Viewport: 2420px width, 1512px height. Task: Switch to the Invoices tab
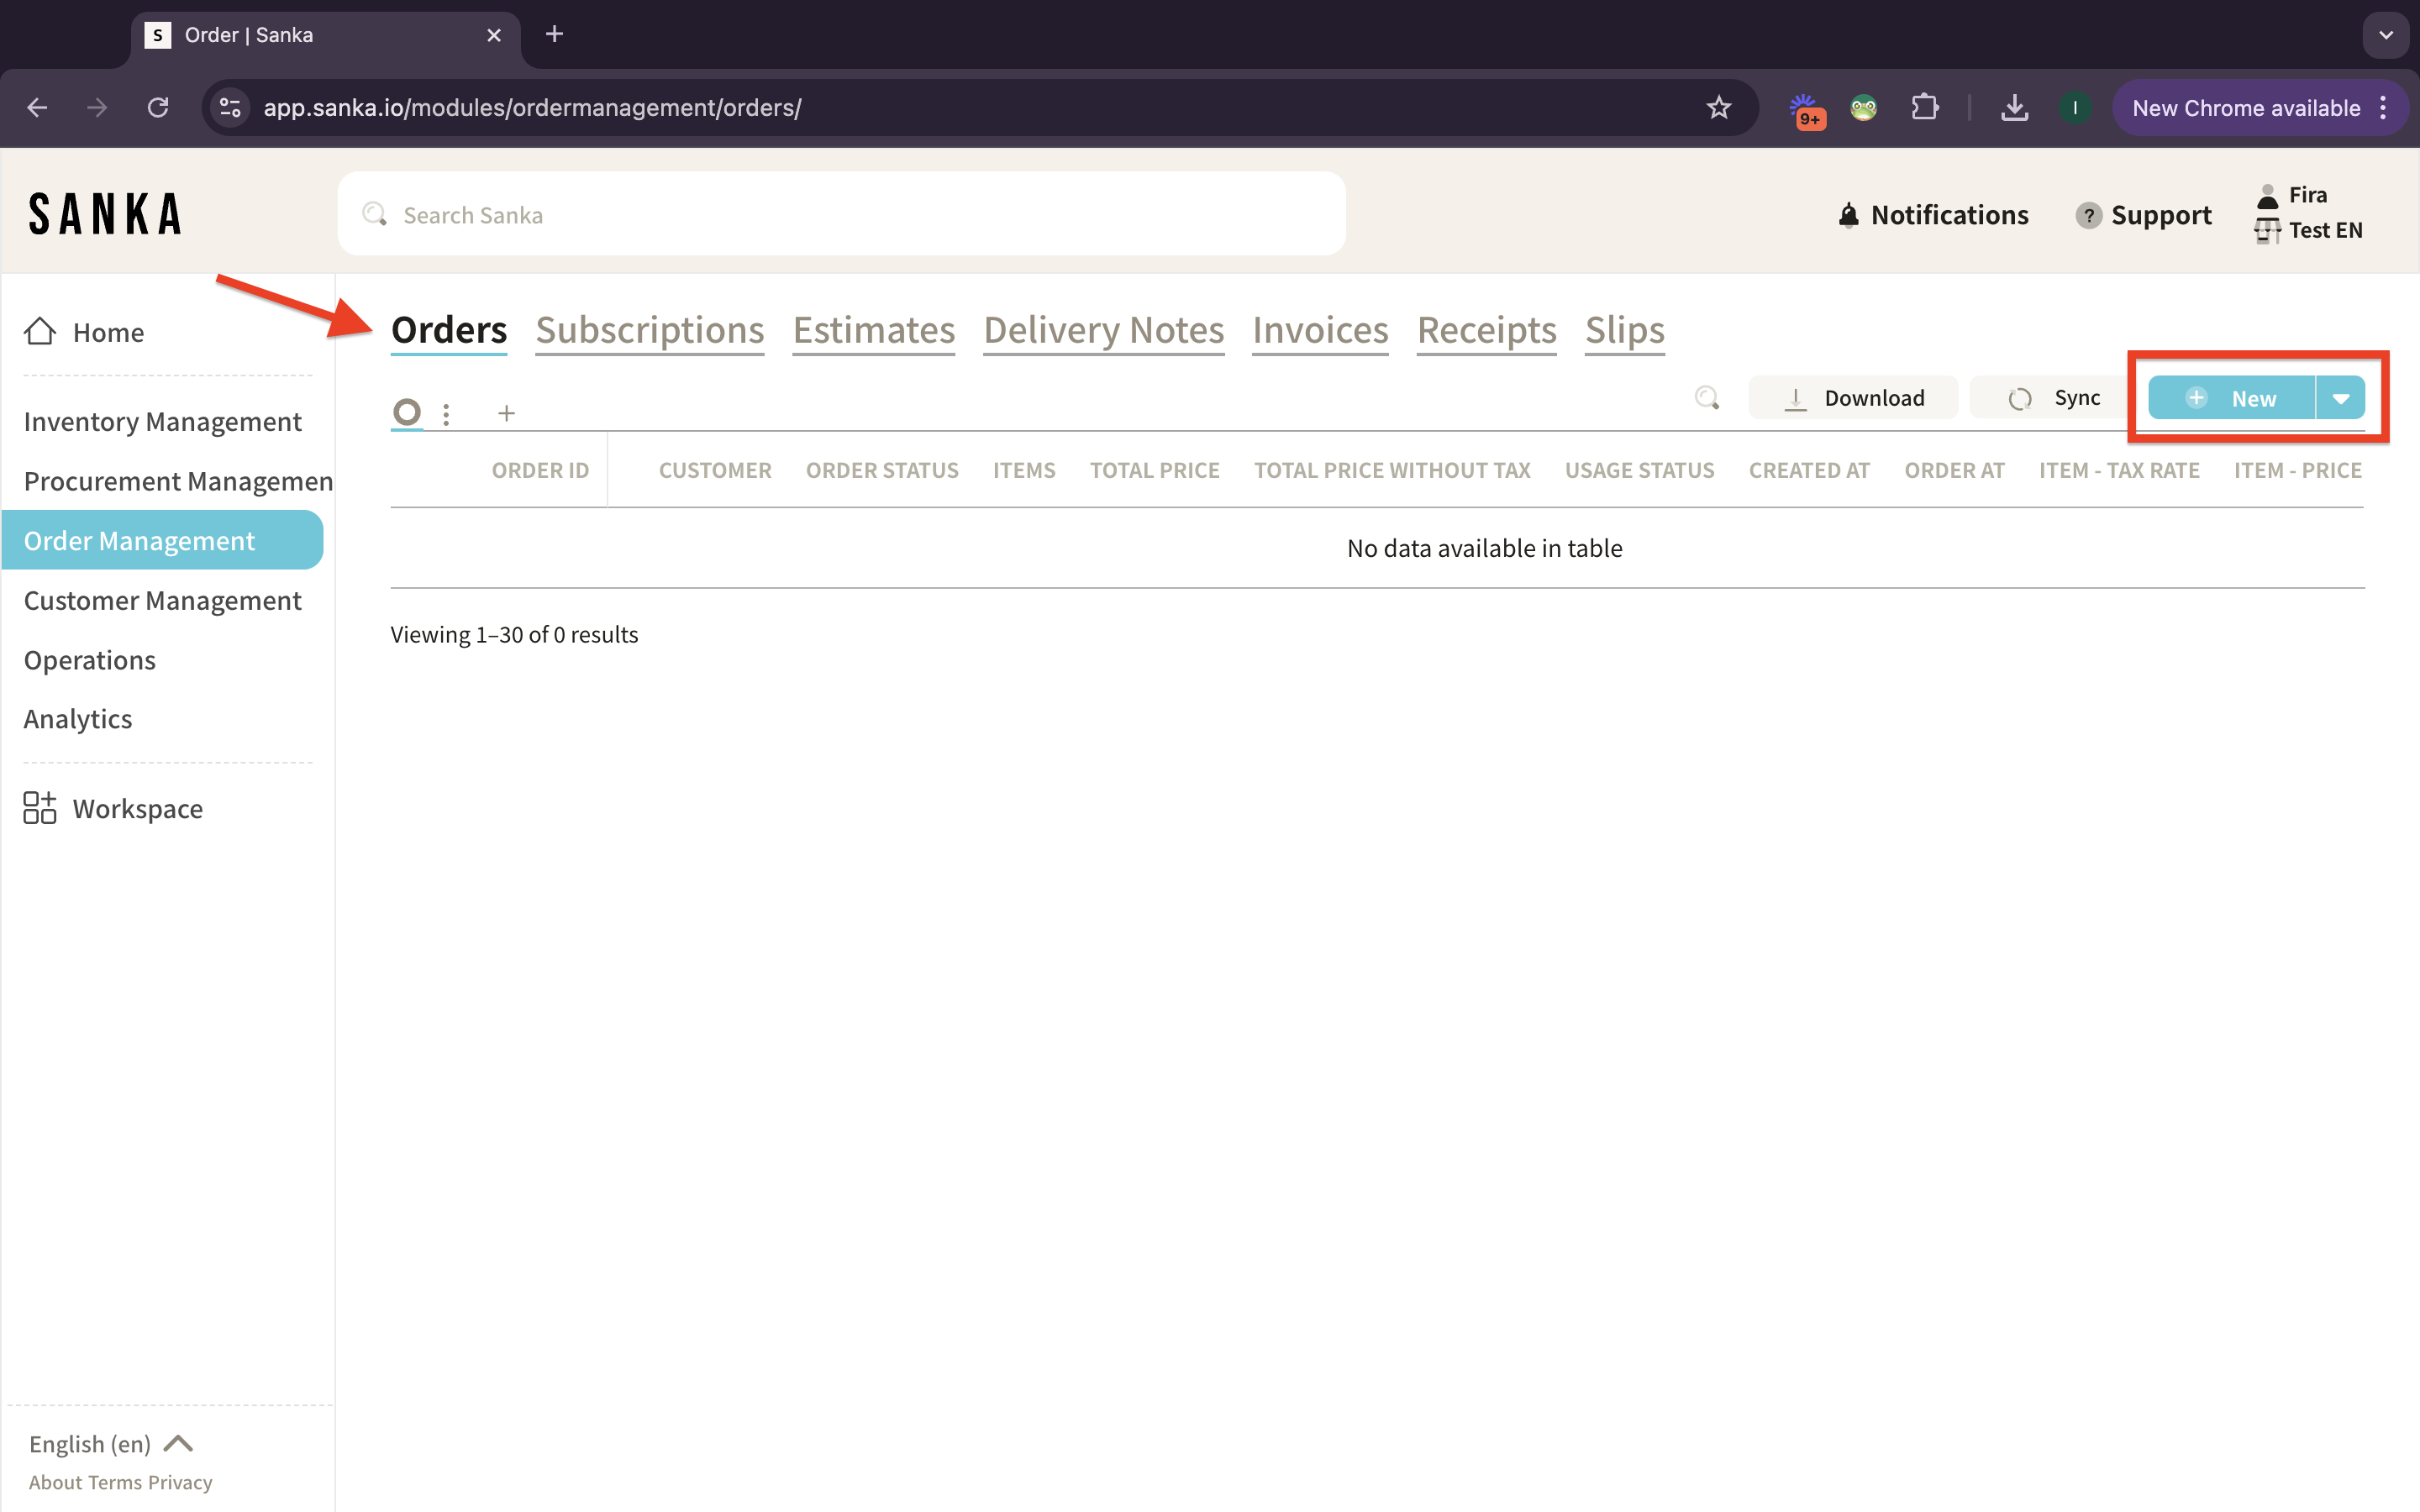point(1320,331)
